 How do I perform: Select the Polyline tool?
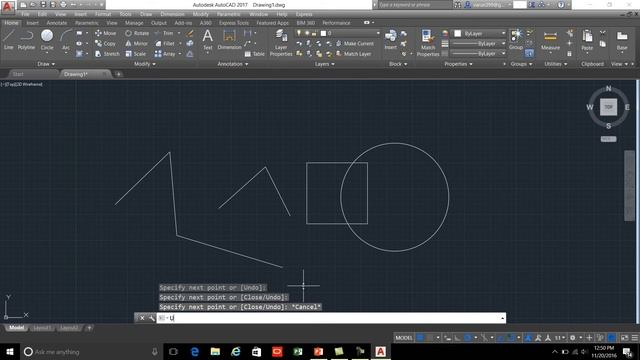tap(26, 40)
